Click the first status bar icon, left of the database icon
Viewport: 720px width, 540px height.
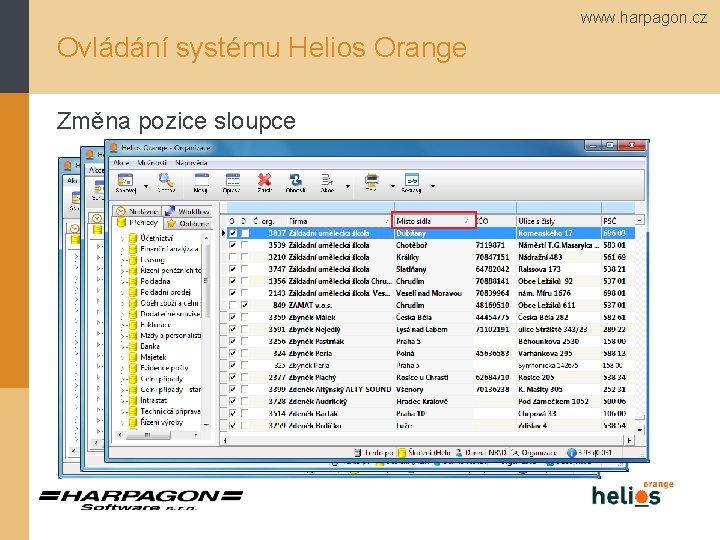pyautogui.click(x=358, y=453)
